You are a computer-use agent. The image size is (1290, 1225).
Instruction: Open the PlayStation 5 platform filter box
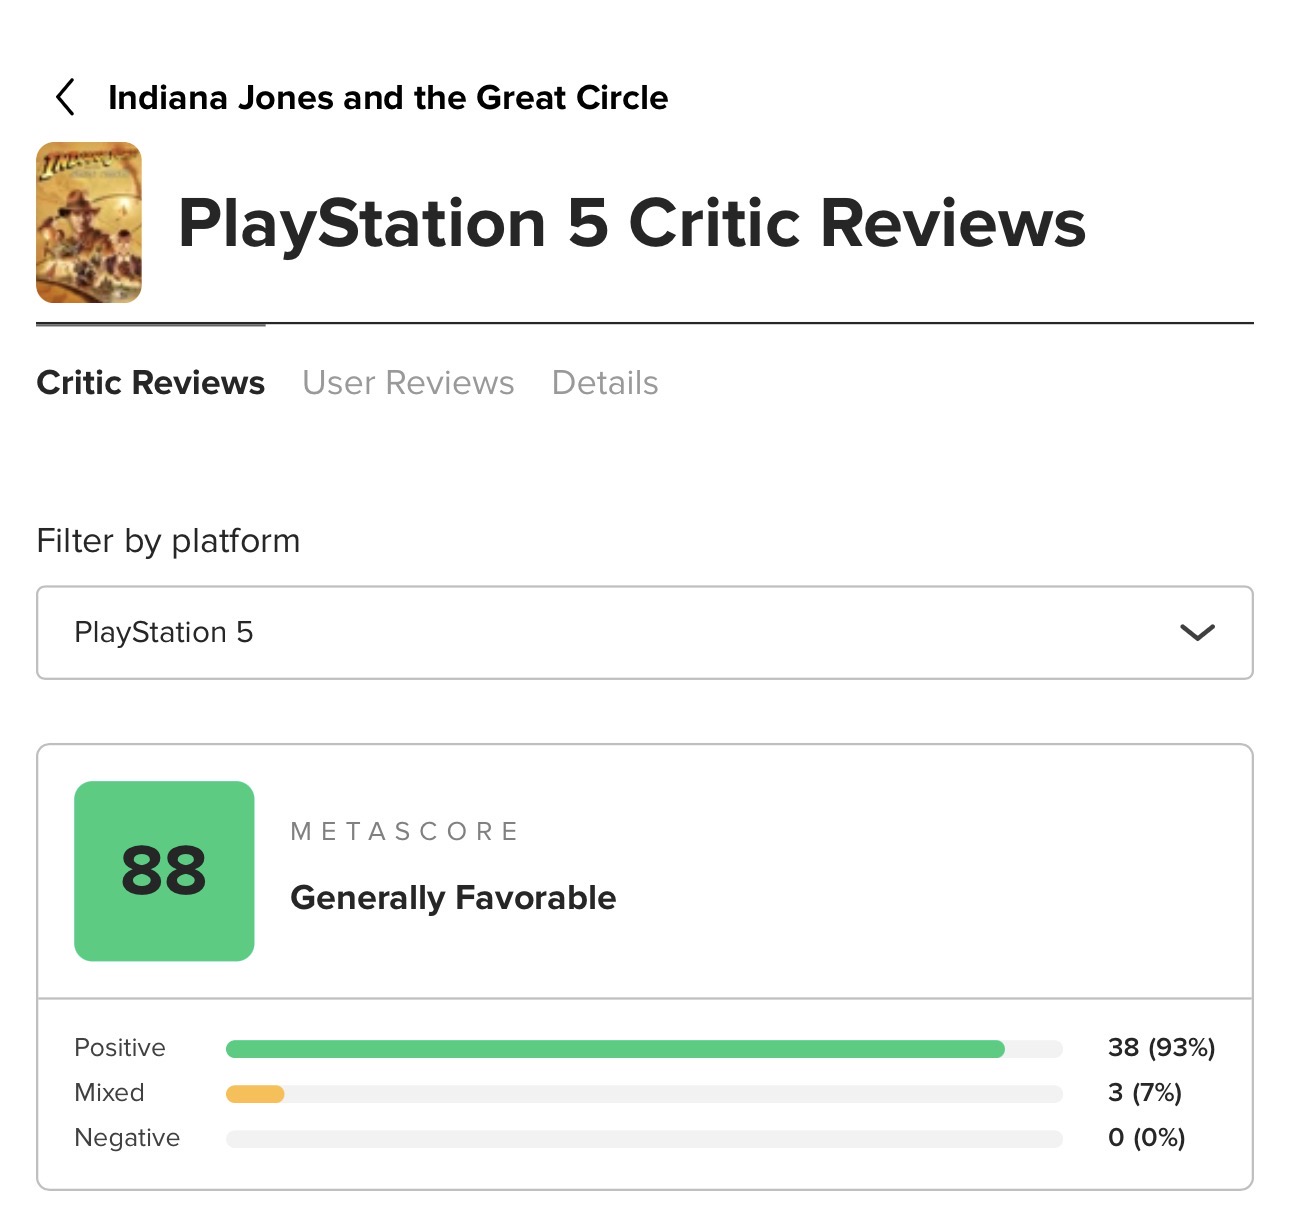coord(645,633)
